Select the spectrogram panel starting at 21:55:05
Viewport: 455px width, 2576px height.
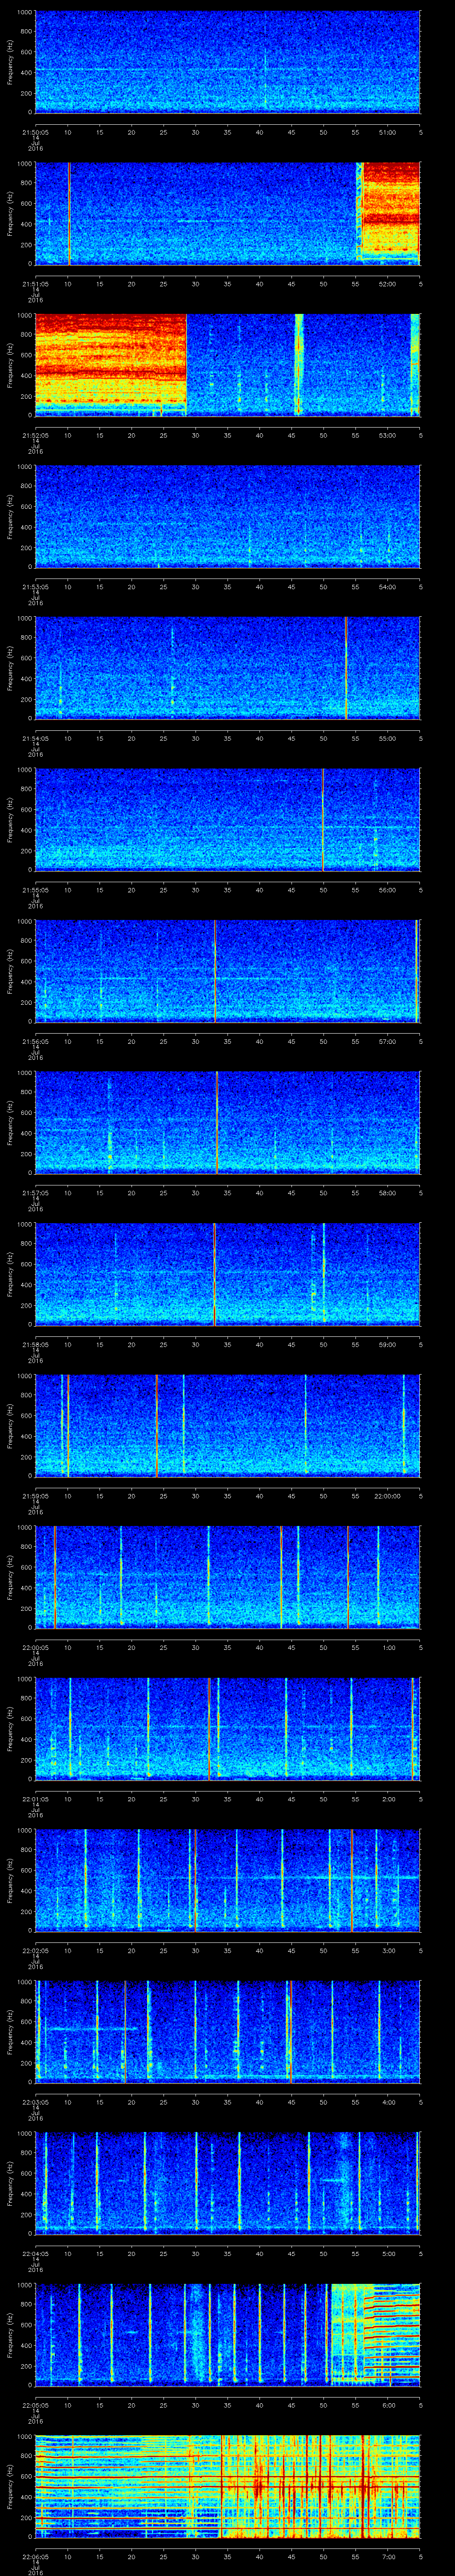(x=228, y=820)
